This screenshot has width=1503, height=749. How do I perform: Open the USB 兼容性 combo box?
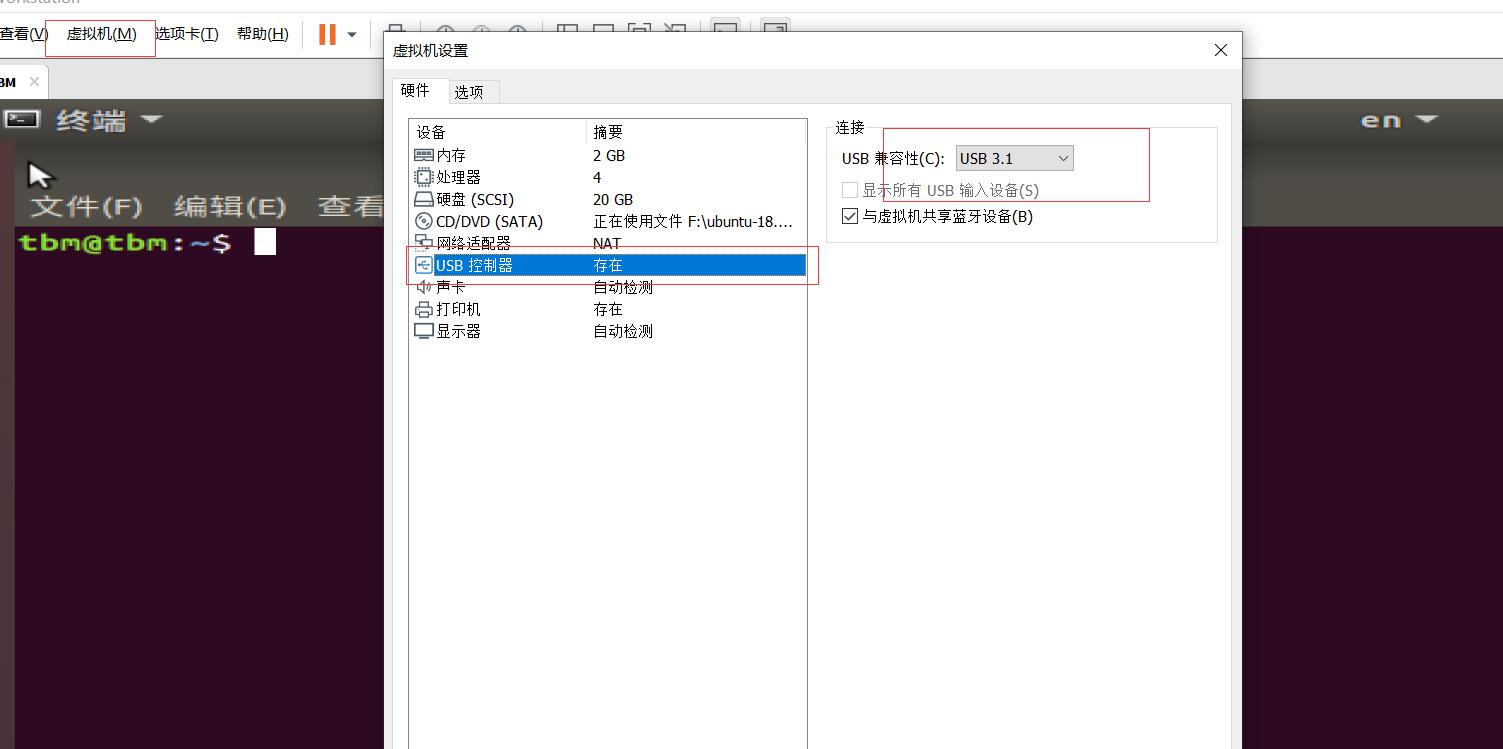1014,158
